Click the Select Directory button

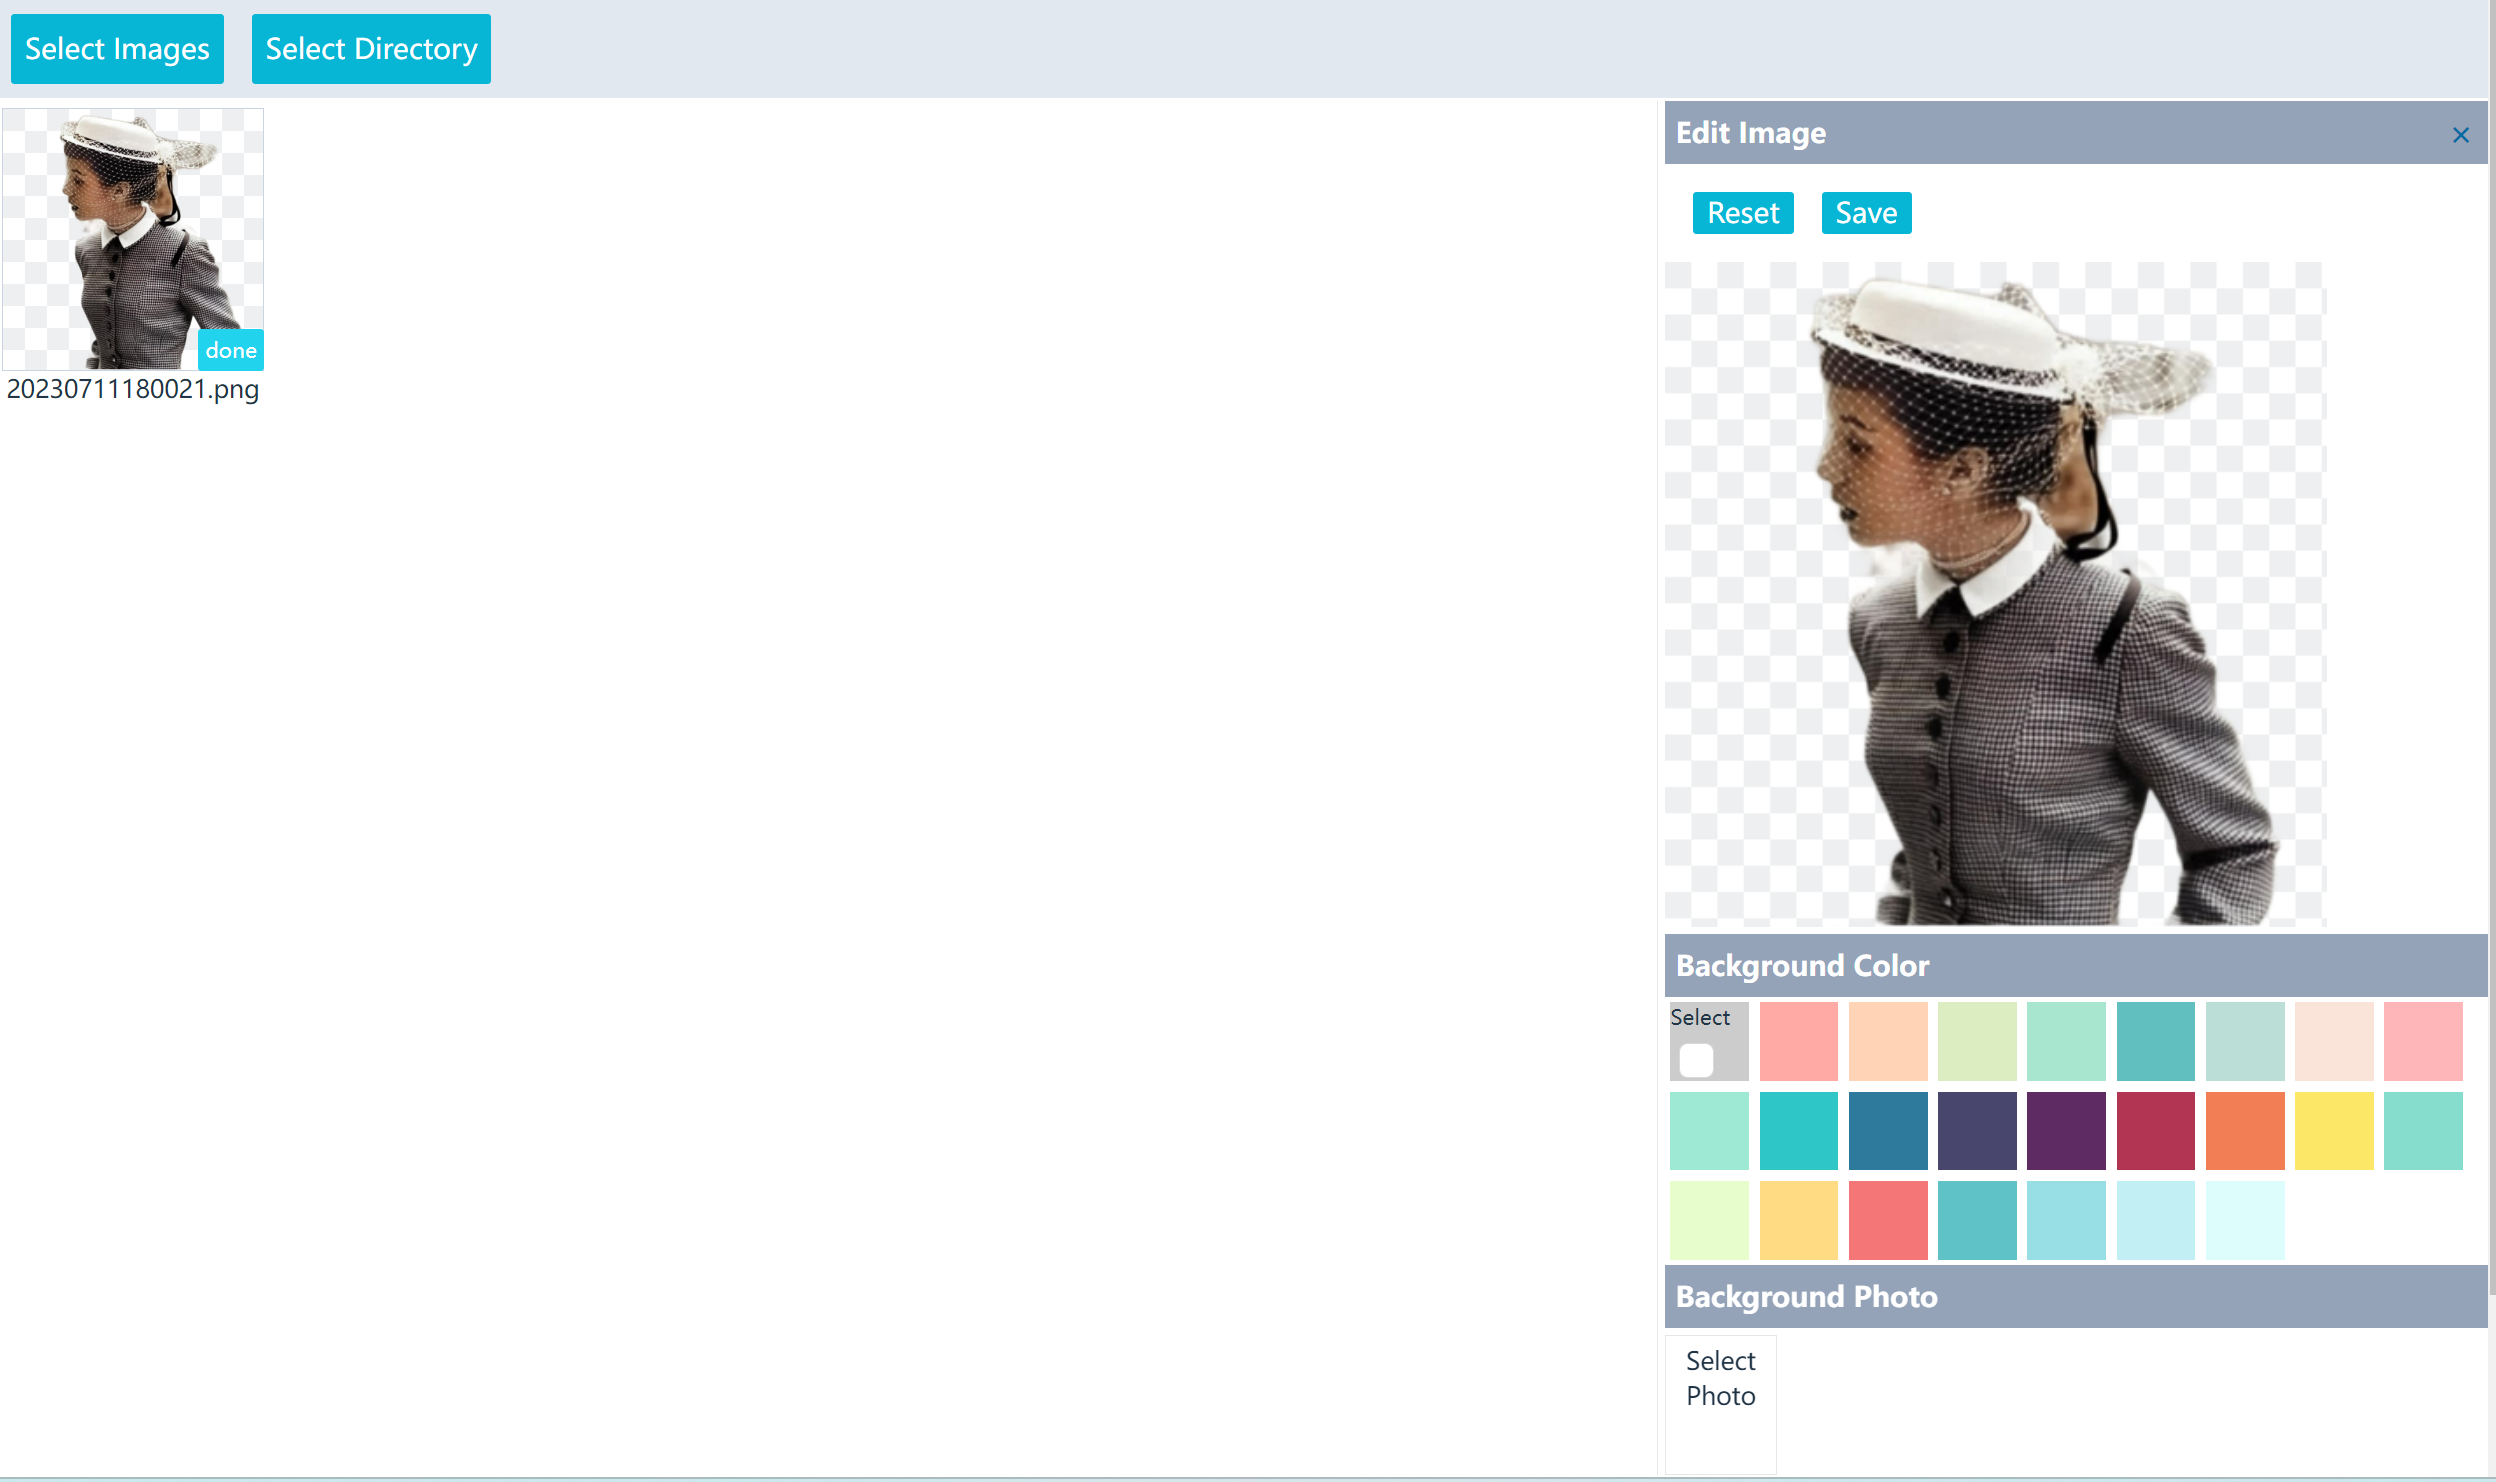click(x=371, y=49)
